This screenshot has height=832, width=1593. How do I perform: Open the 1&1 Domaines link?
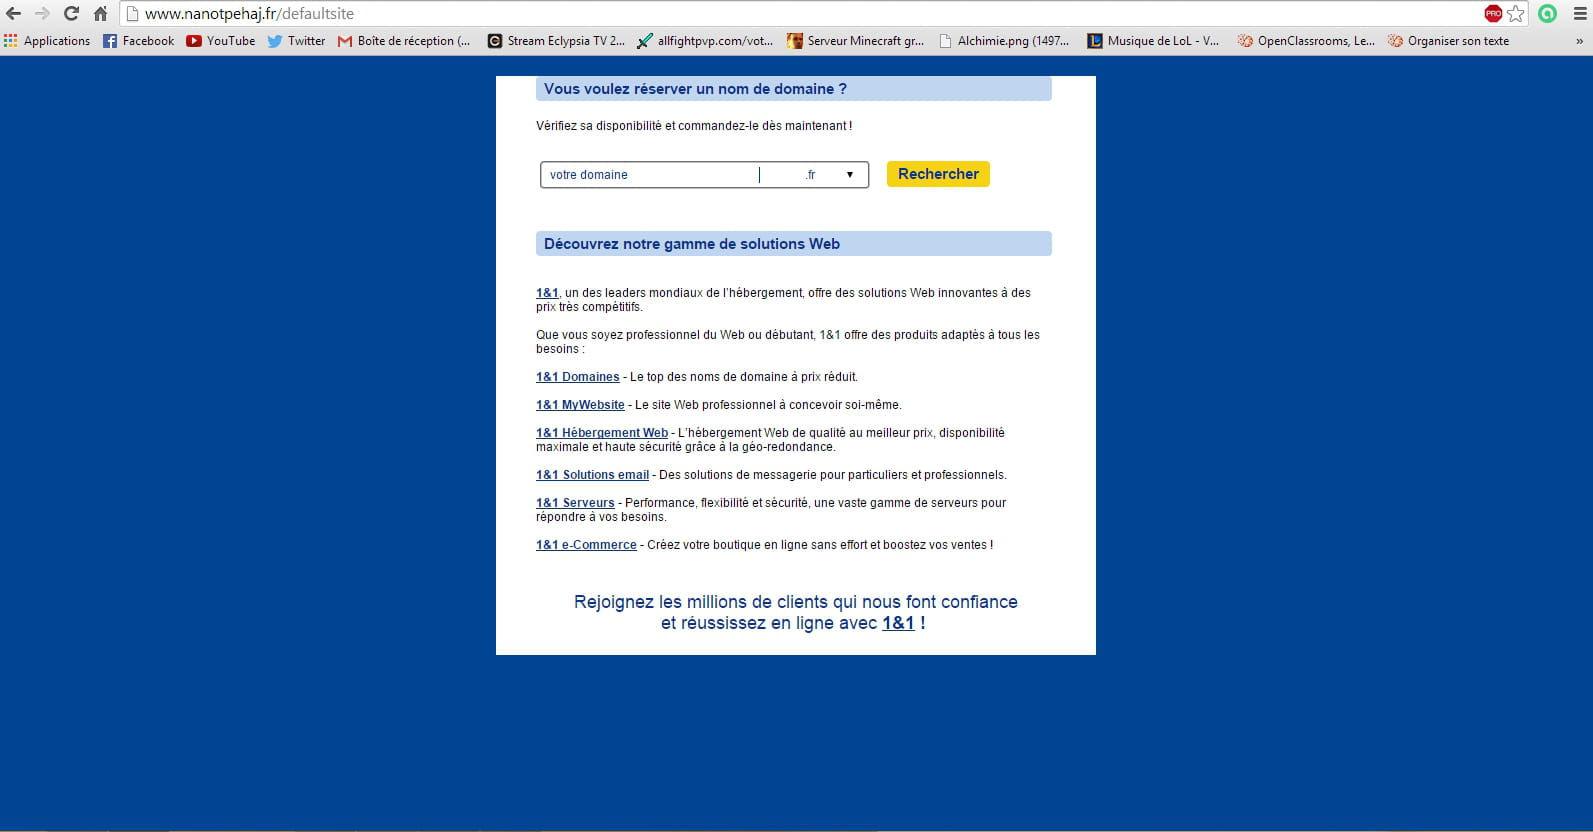(x=578, y=377)
